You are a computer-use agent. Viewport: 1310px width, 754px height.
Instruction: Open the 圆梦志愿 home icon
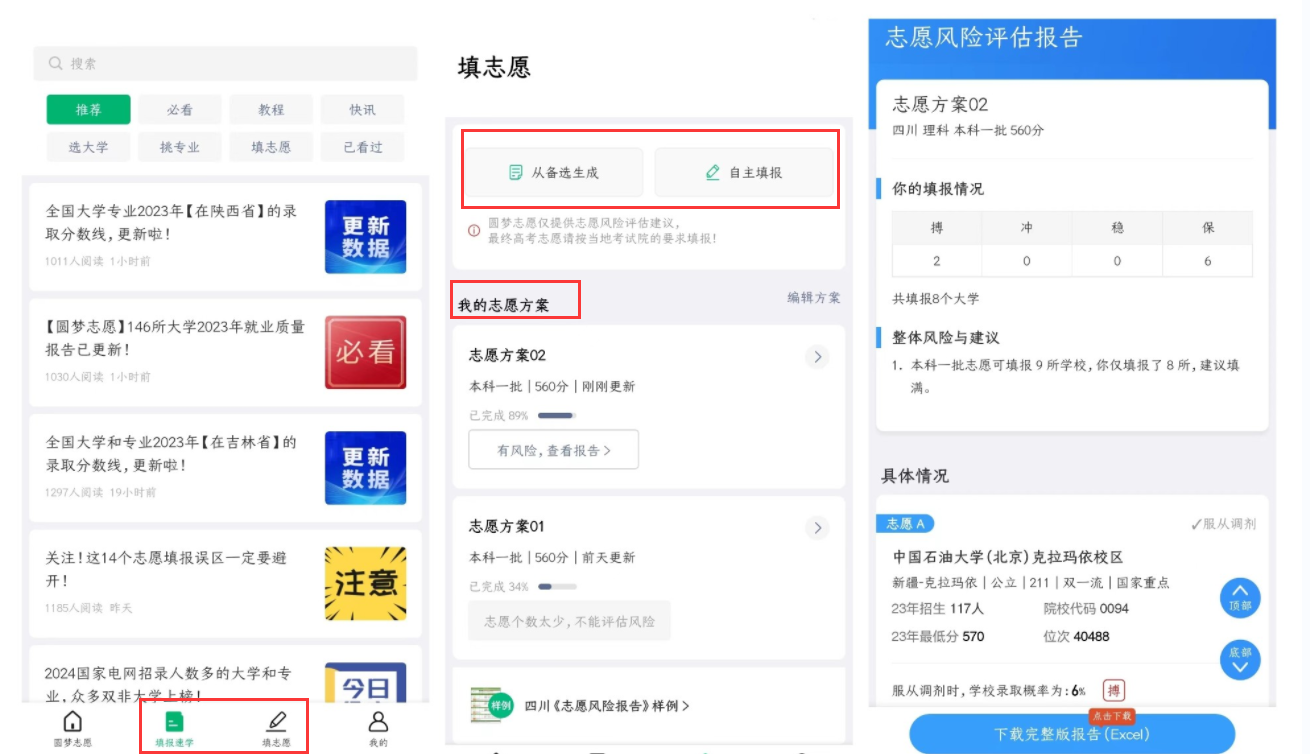coord(72,722)
